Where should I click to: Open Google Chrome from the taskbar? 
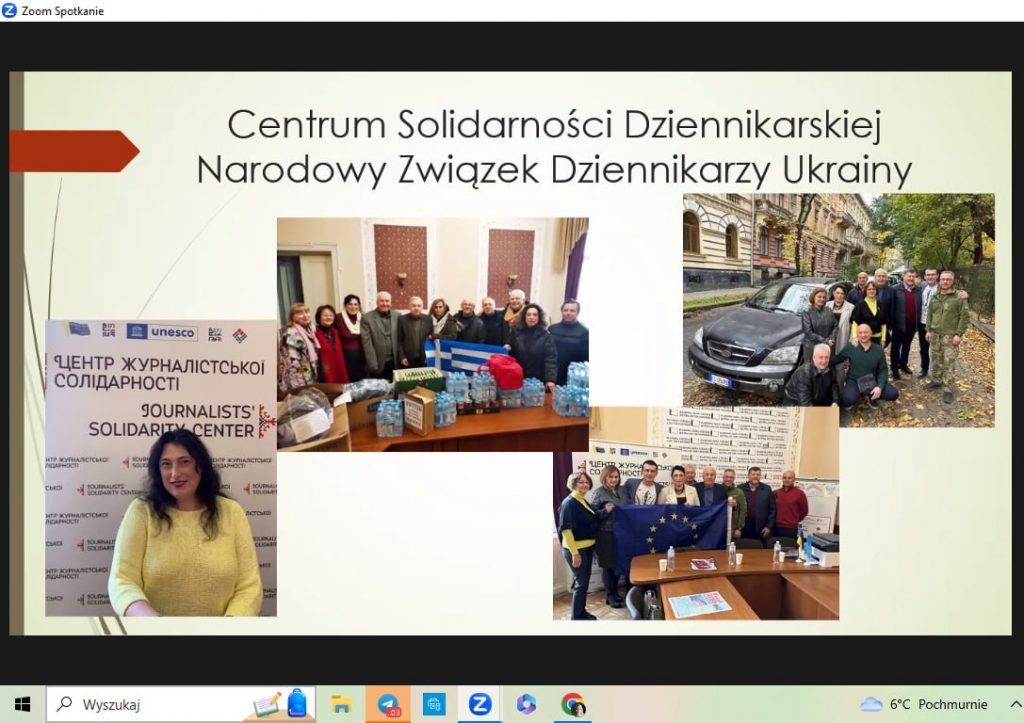tap(573, 704)
